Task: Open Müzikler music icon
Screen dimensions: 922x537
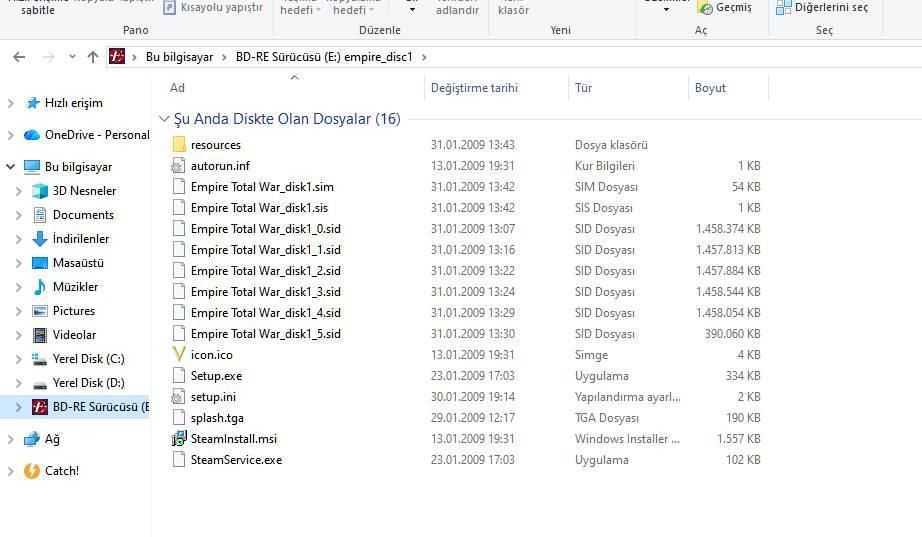Action: click(x=39, y=287)
